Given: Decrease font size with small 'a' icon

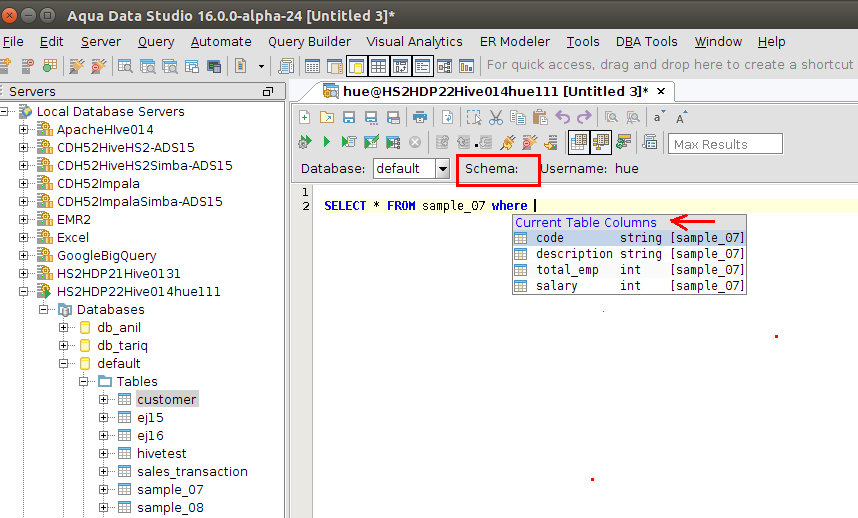Looking at the screenshot, I should (x=658, y=117).
